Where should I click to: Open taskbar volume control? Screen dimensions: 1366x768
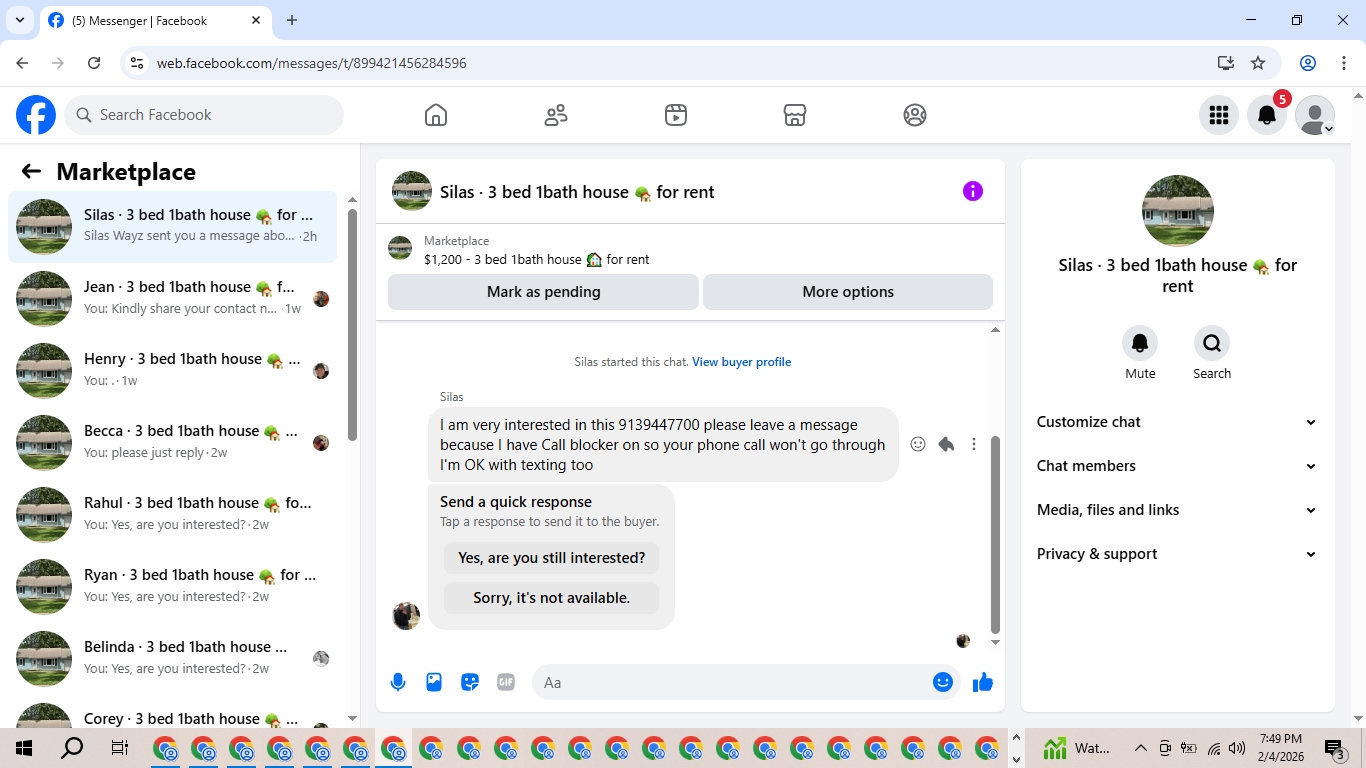(x=1237, y=748)
